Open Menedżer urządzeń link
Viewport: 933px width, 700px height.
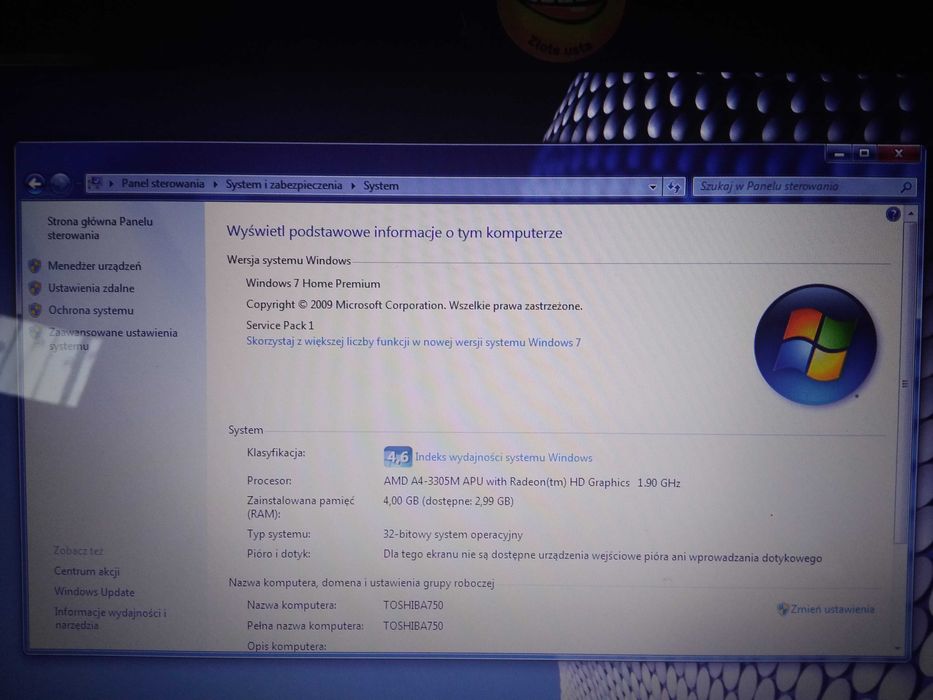tap(95, 266)
